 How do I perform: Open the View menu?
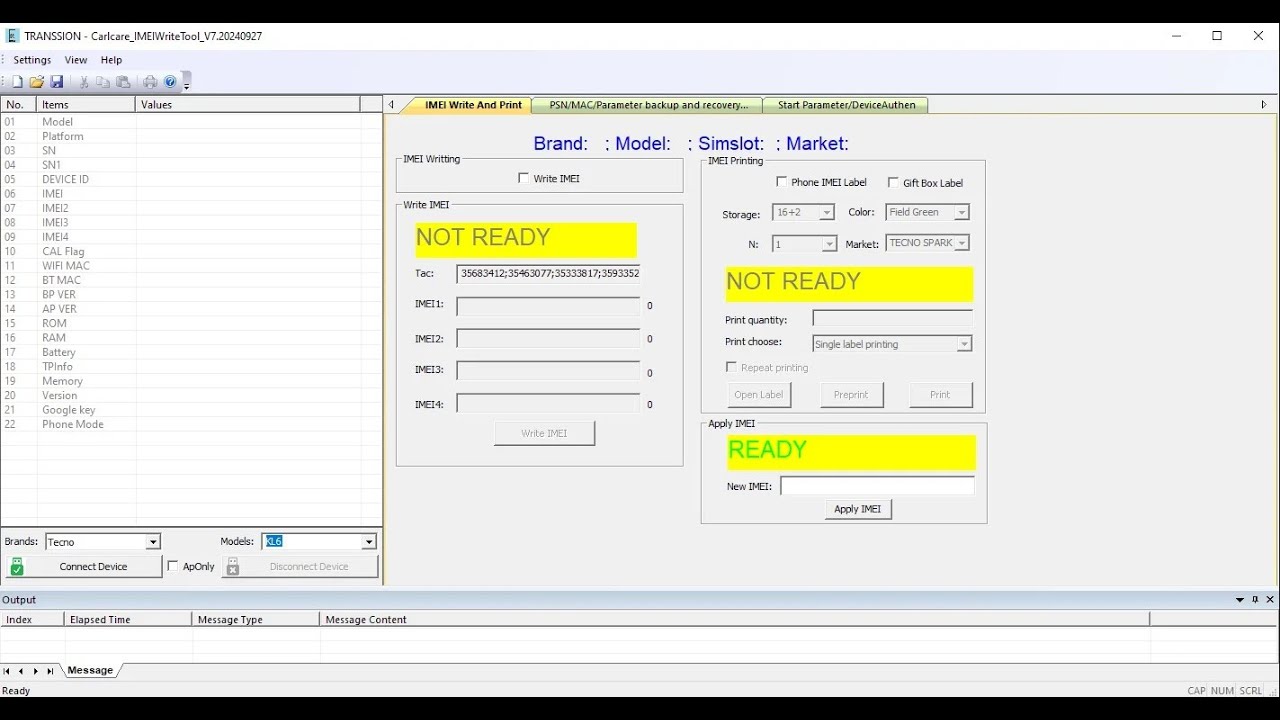(76, 60)
